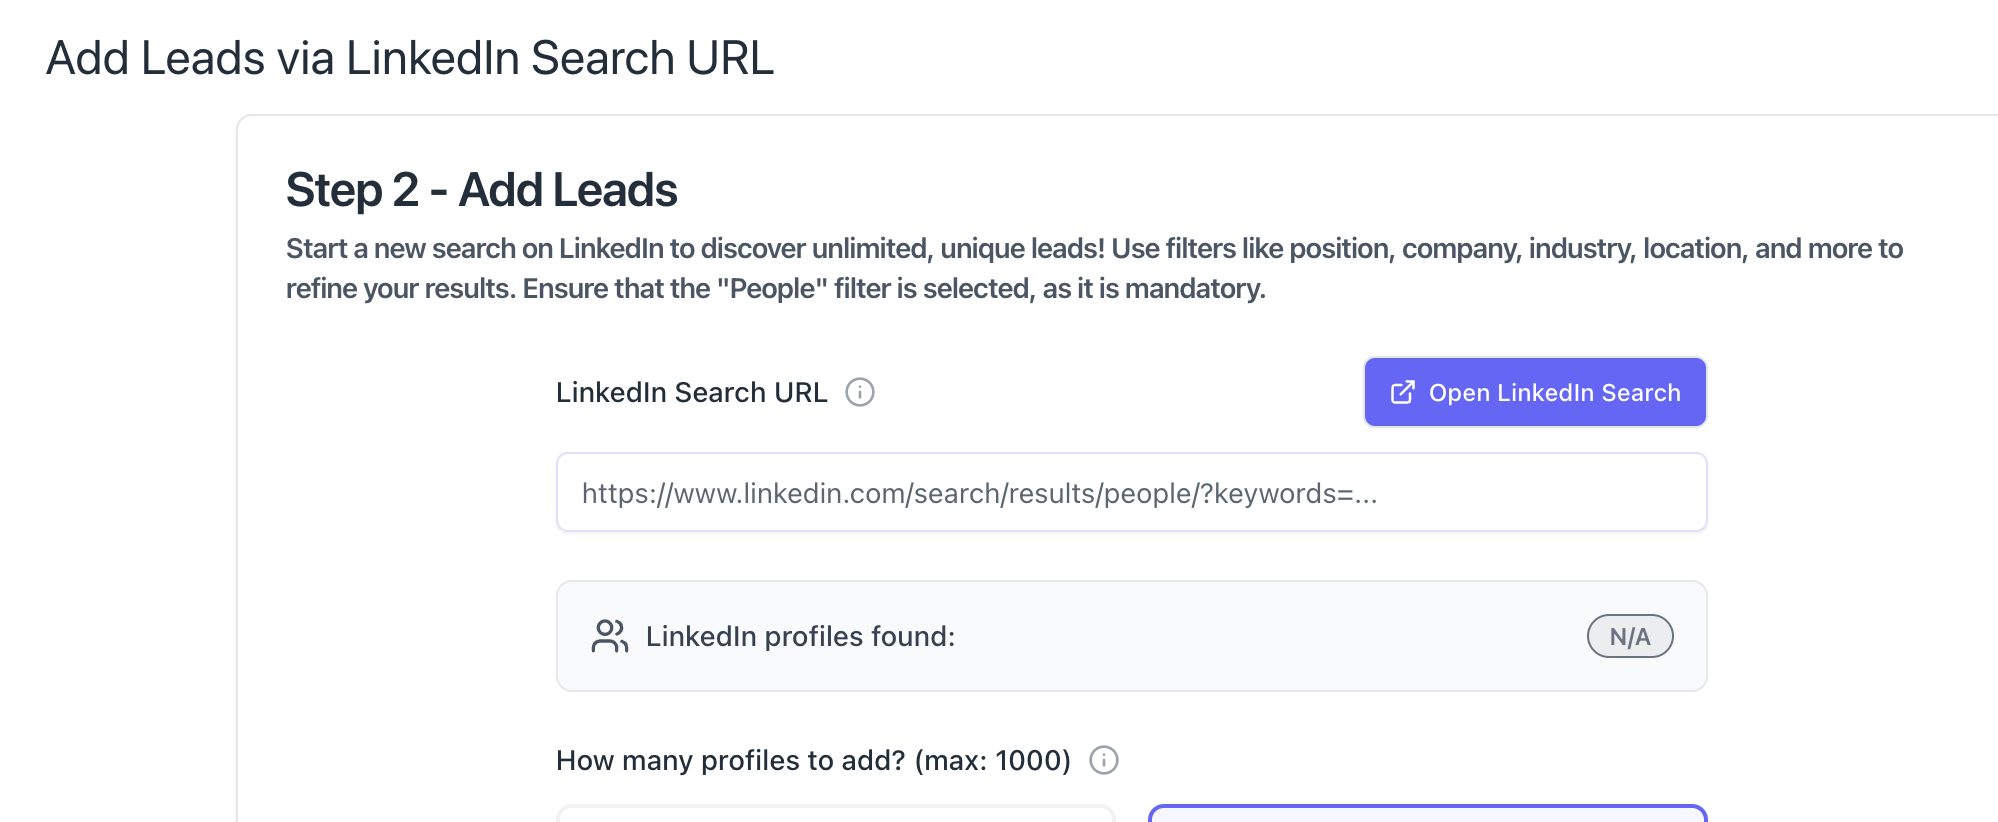Click the "Step 2 - Add Leads" heading
The height and width of the screenshot is (822, 1998).
click(481, 190)
